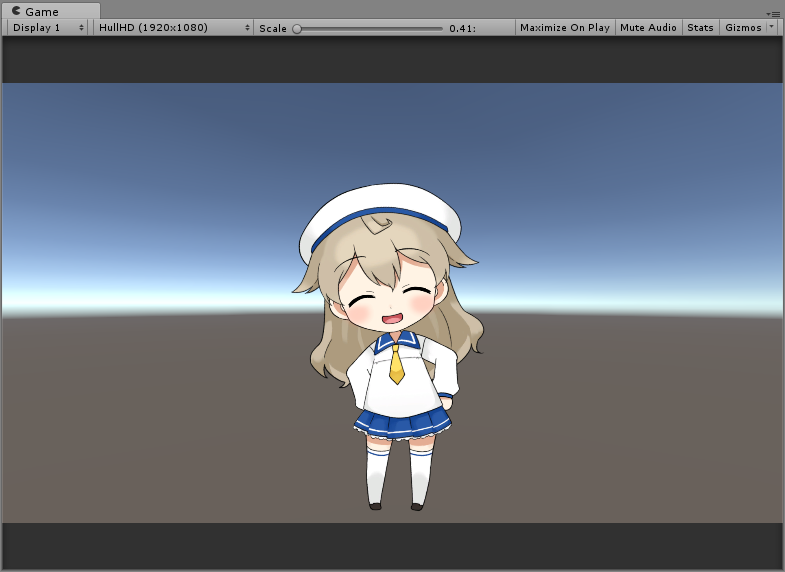Toggle Maximize On Play
This screenshot has width=785, height=572.
point(565,28)
